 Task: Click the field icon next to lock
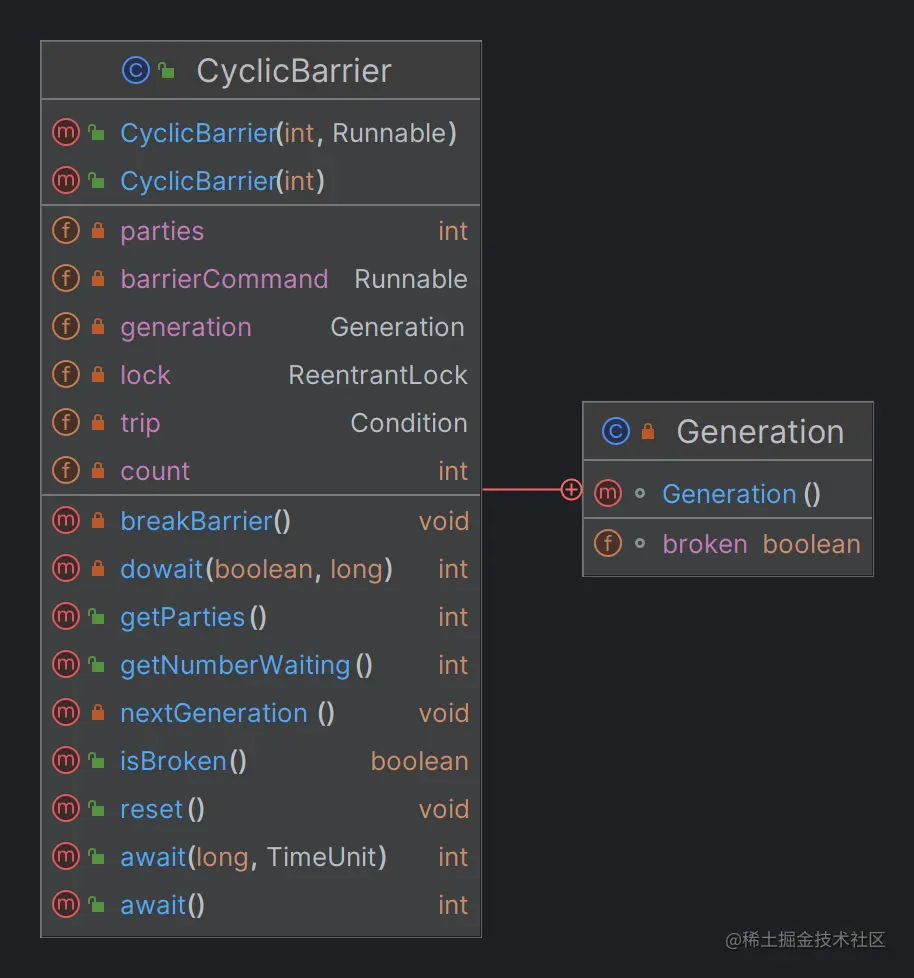pyautogui.click(x=64, y=374)
